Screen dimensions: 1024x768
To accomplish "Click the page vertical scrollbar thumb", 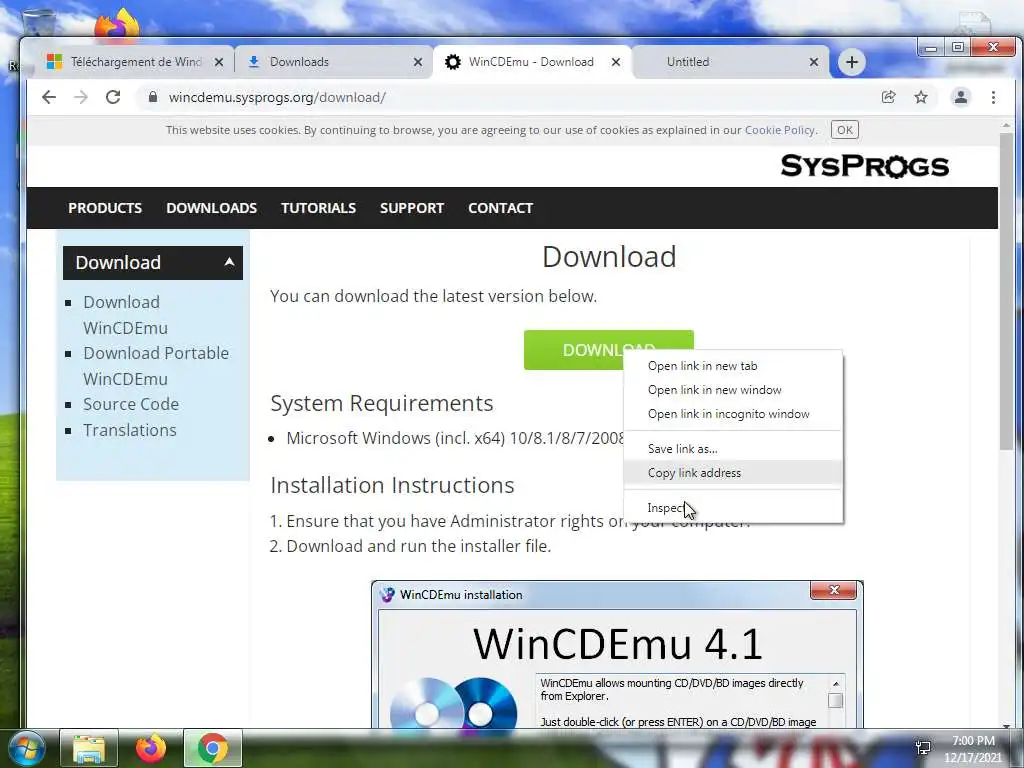I will point(1006,291).
